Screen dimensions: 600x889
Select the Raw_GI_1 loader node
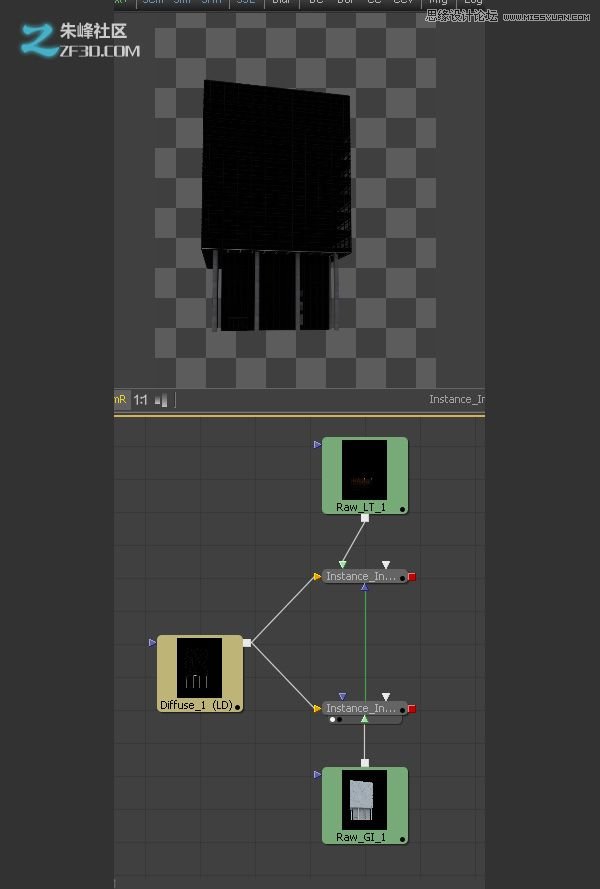coord(365,805)
